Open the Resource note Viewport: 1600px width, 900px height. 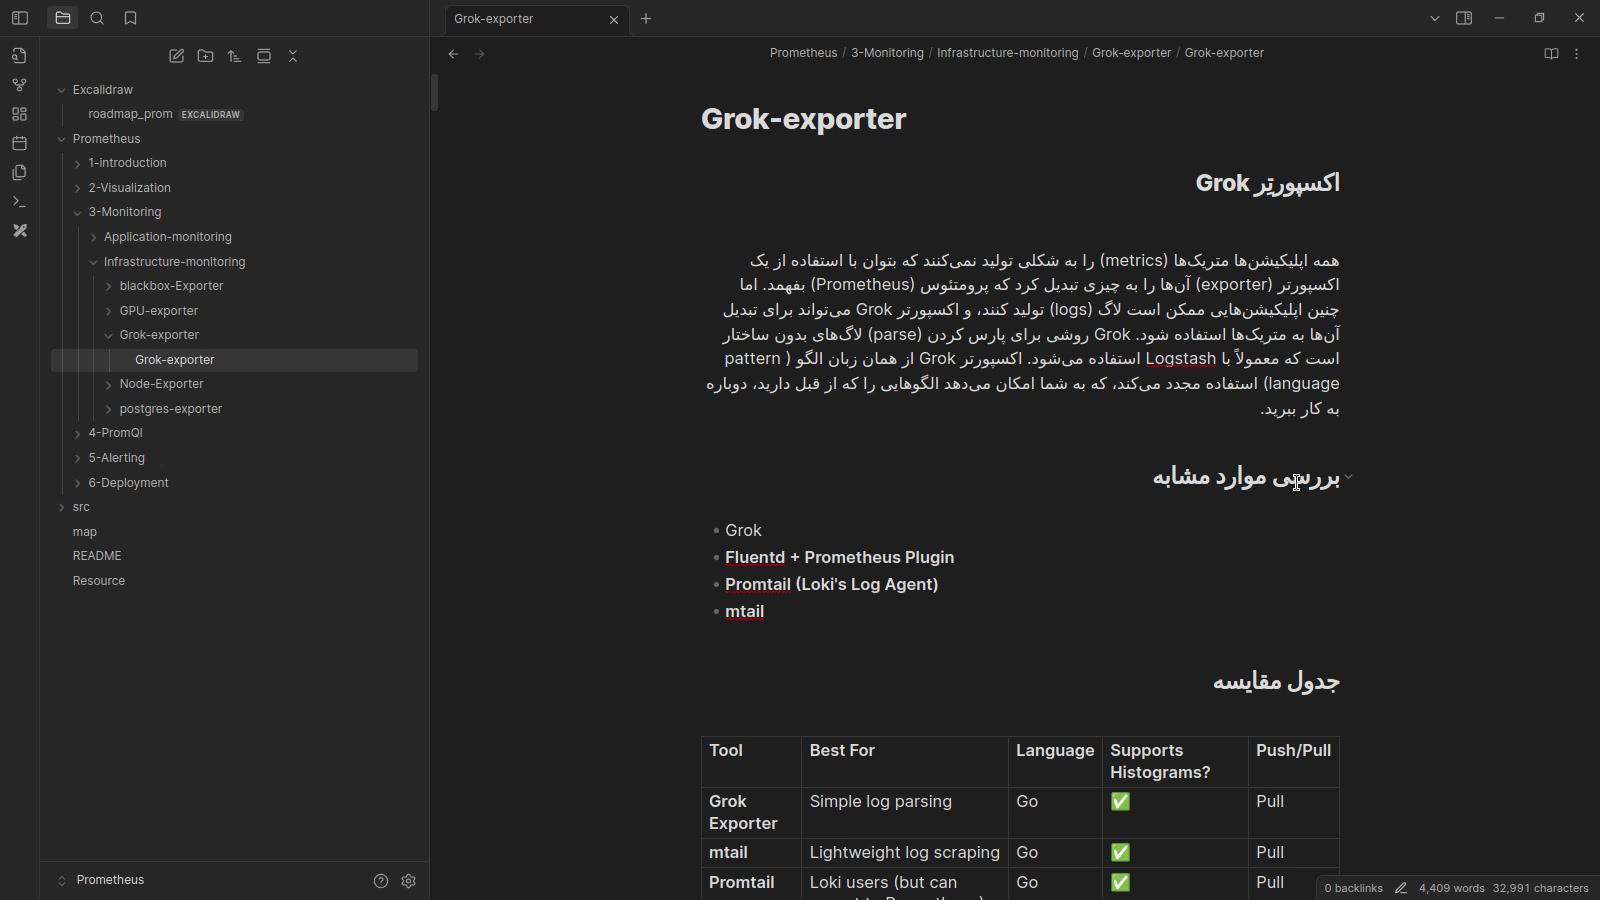click(x=234, y=581)
